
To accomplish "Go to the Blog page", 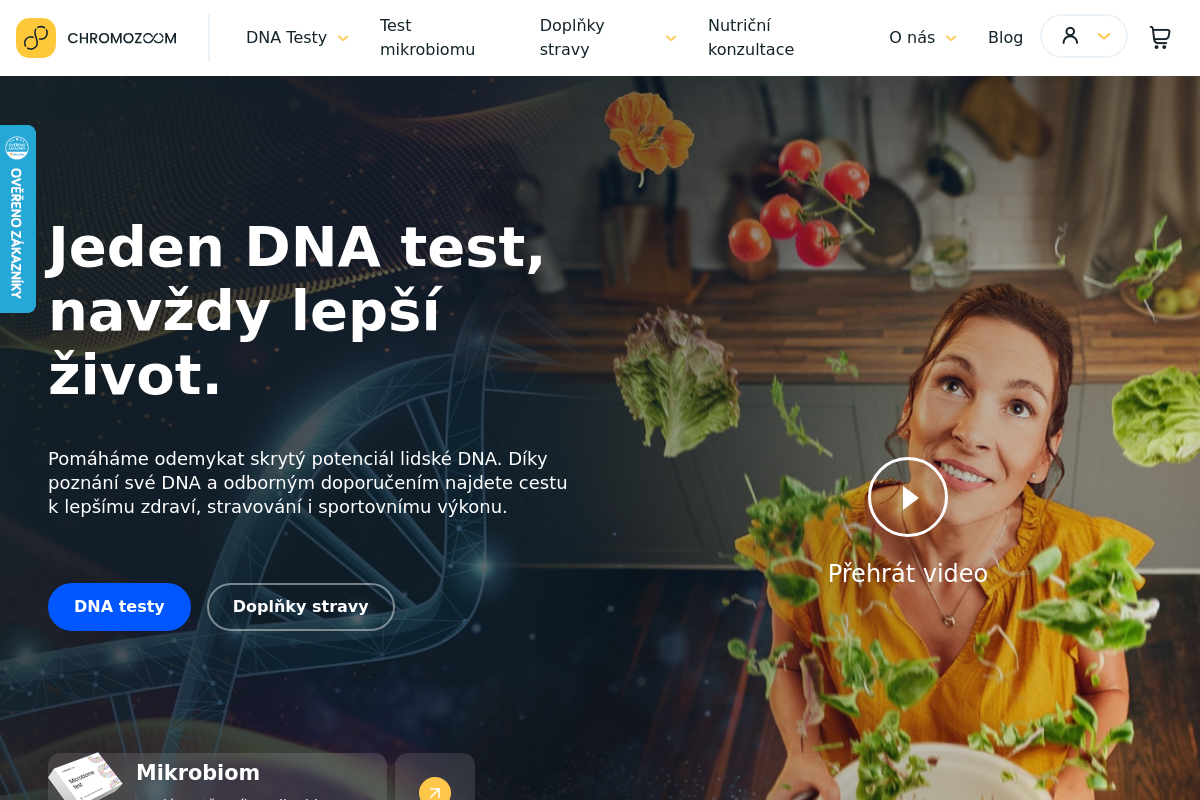I will [1005, 37].
